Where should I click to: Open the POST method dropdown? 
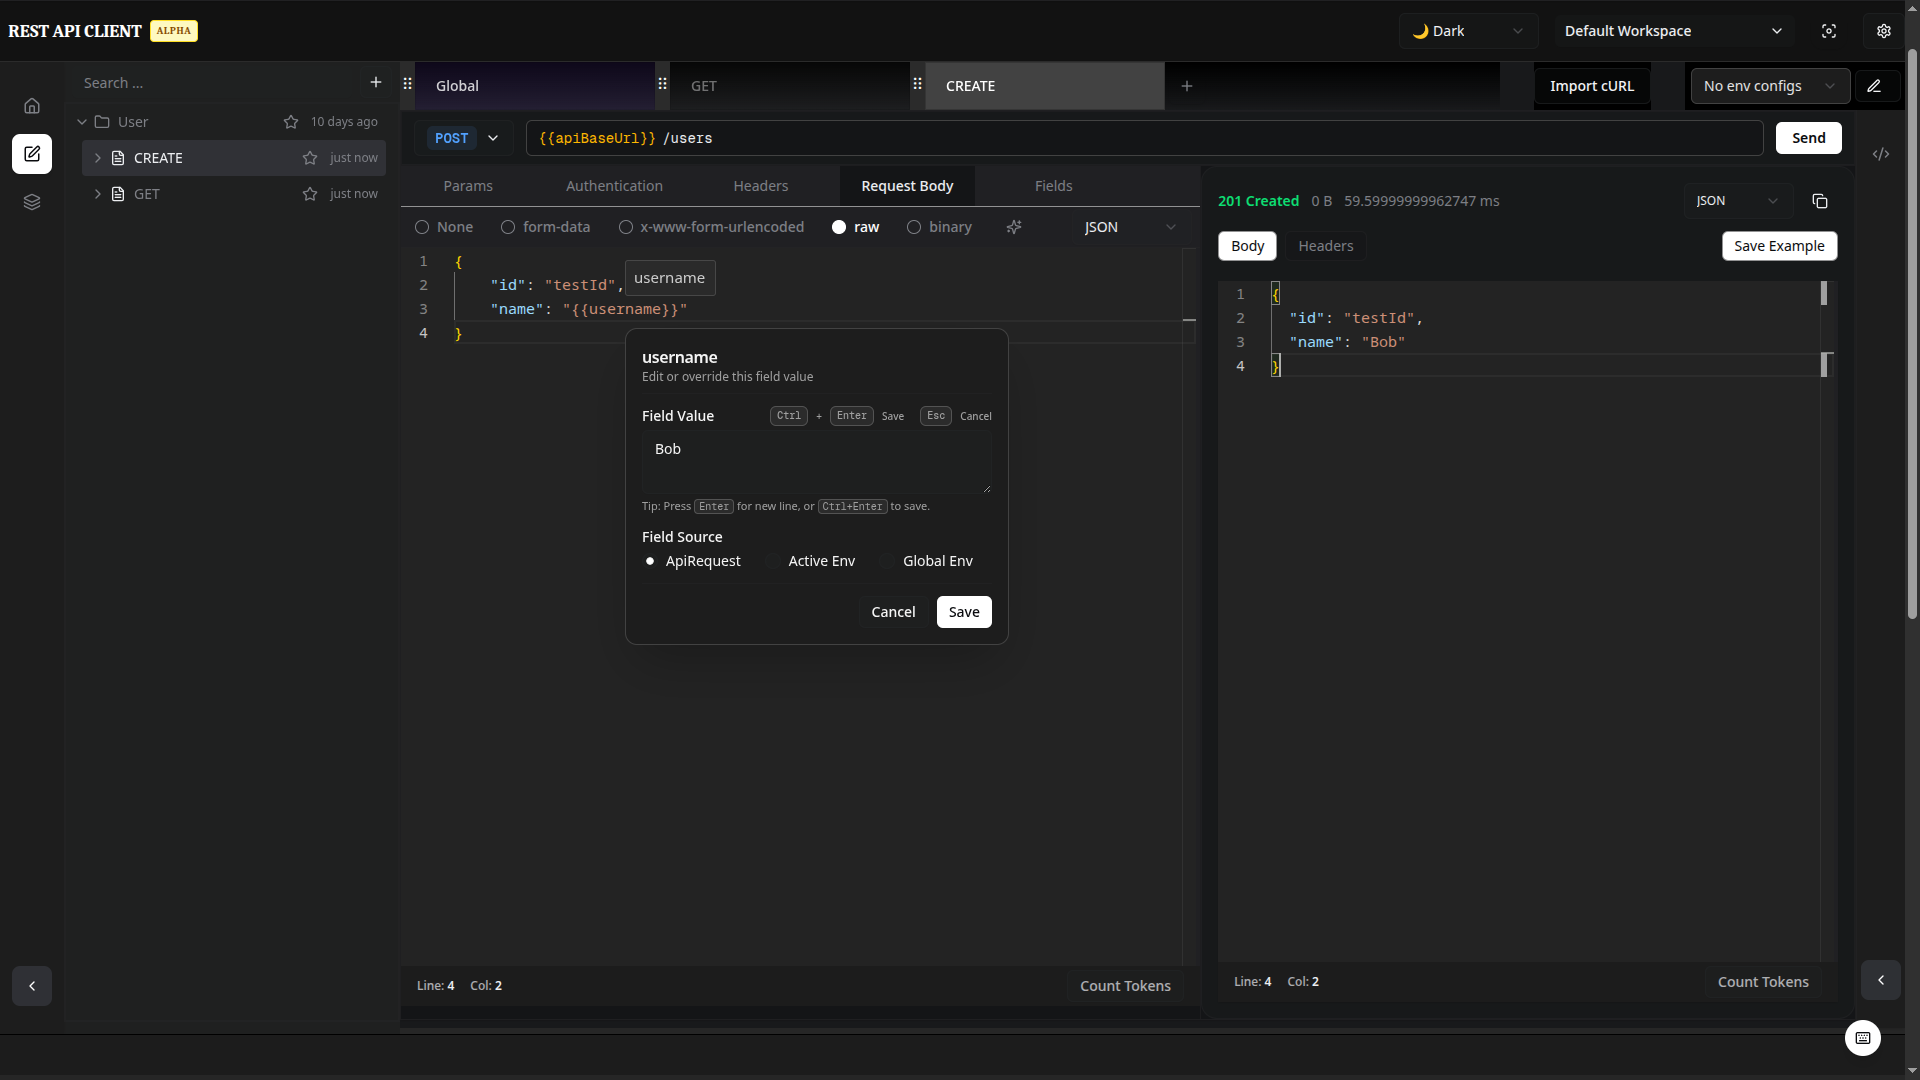465,138
